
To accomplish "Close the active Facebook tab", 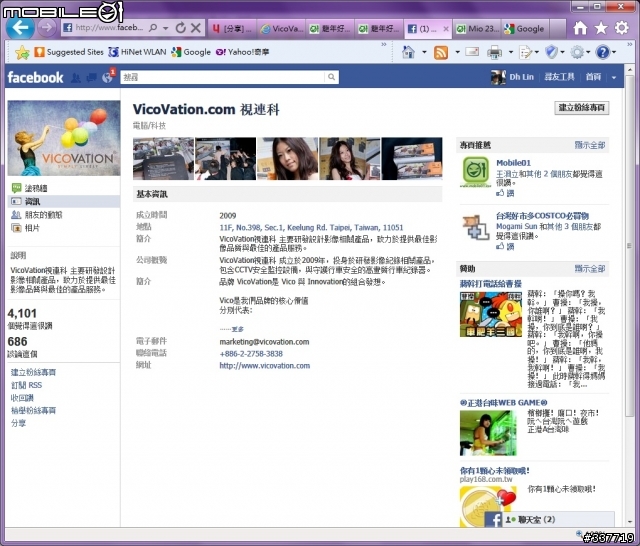I will pos(446,29).
